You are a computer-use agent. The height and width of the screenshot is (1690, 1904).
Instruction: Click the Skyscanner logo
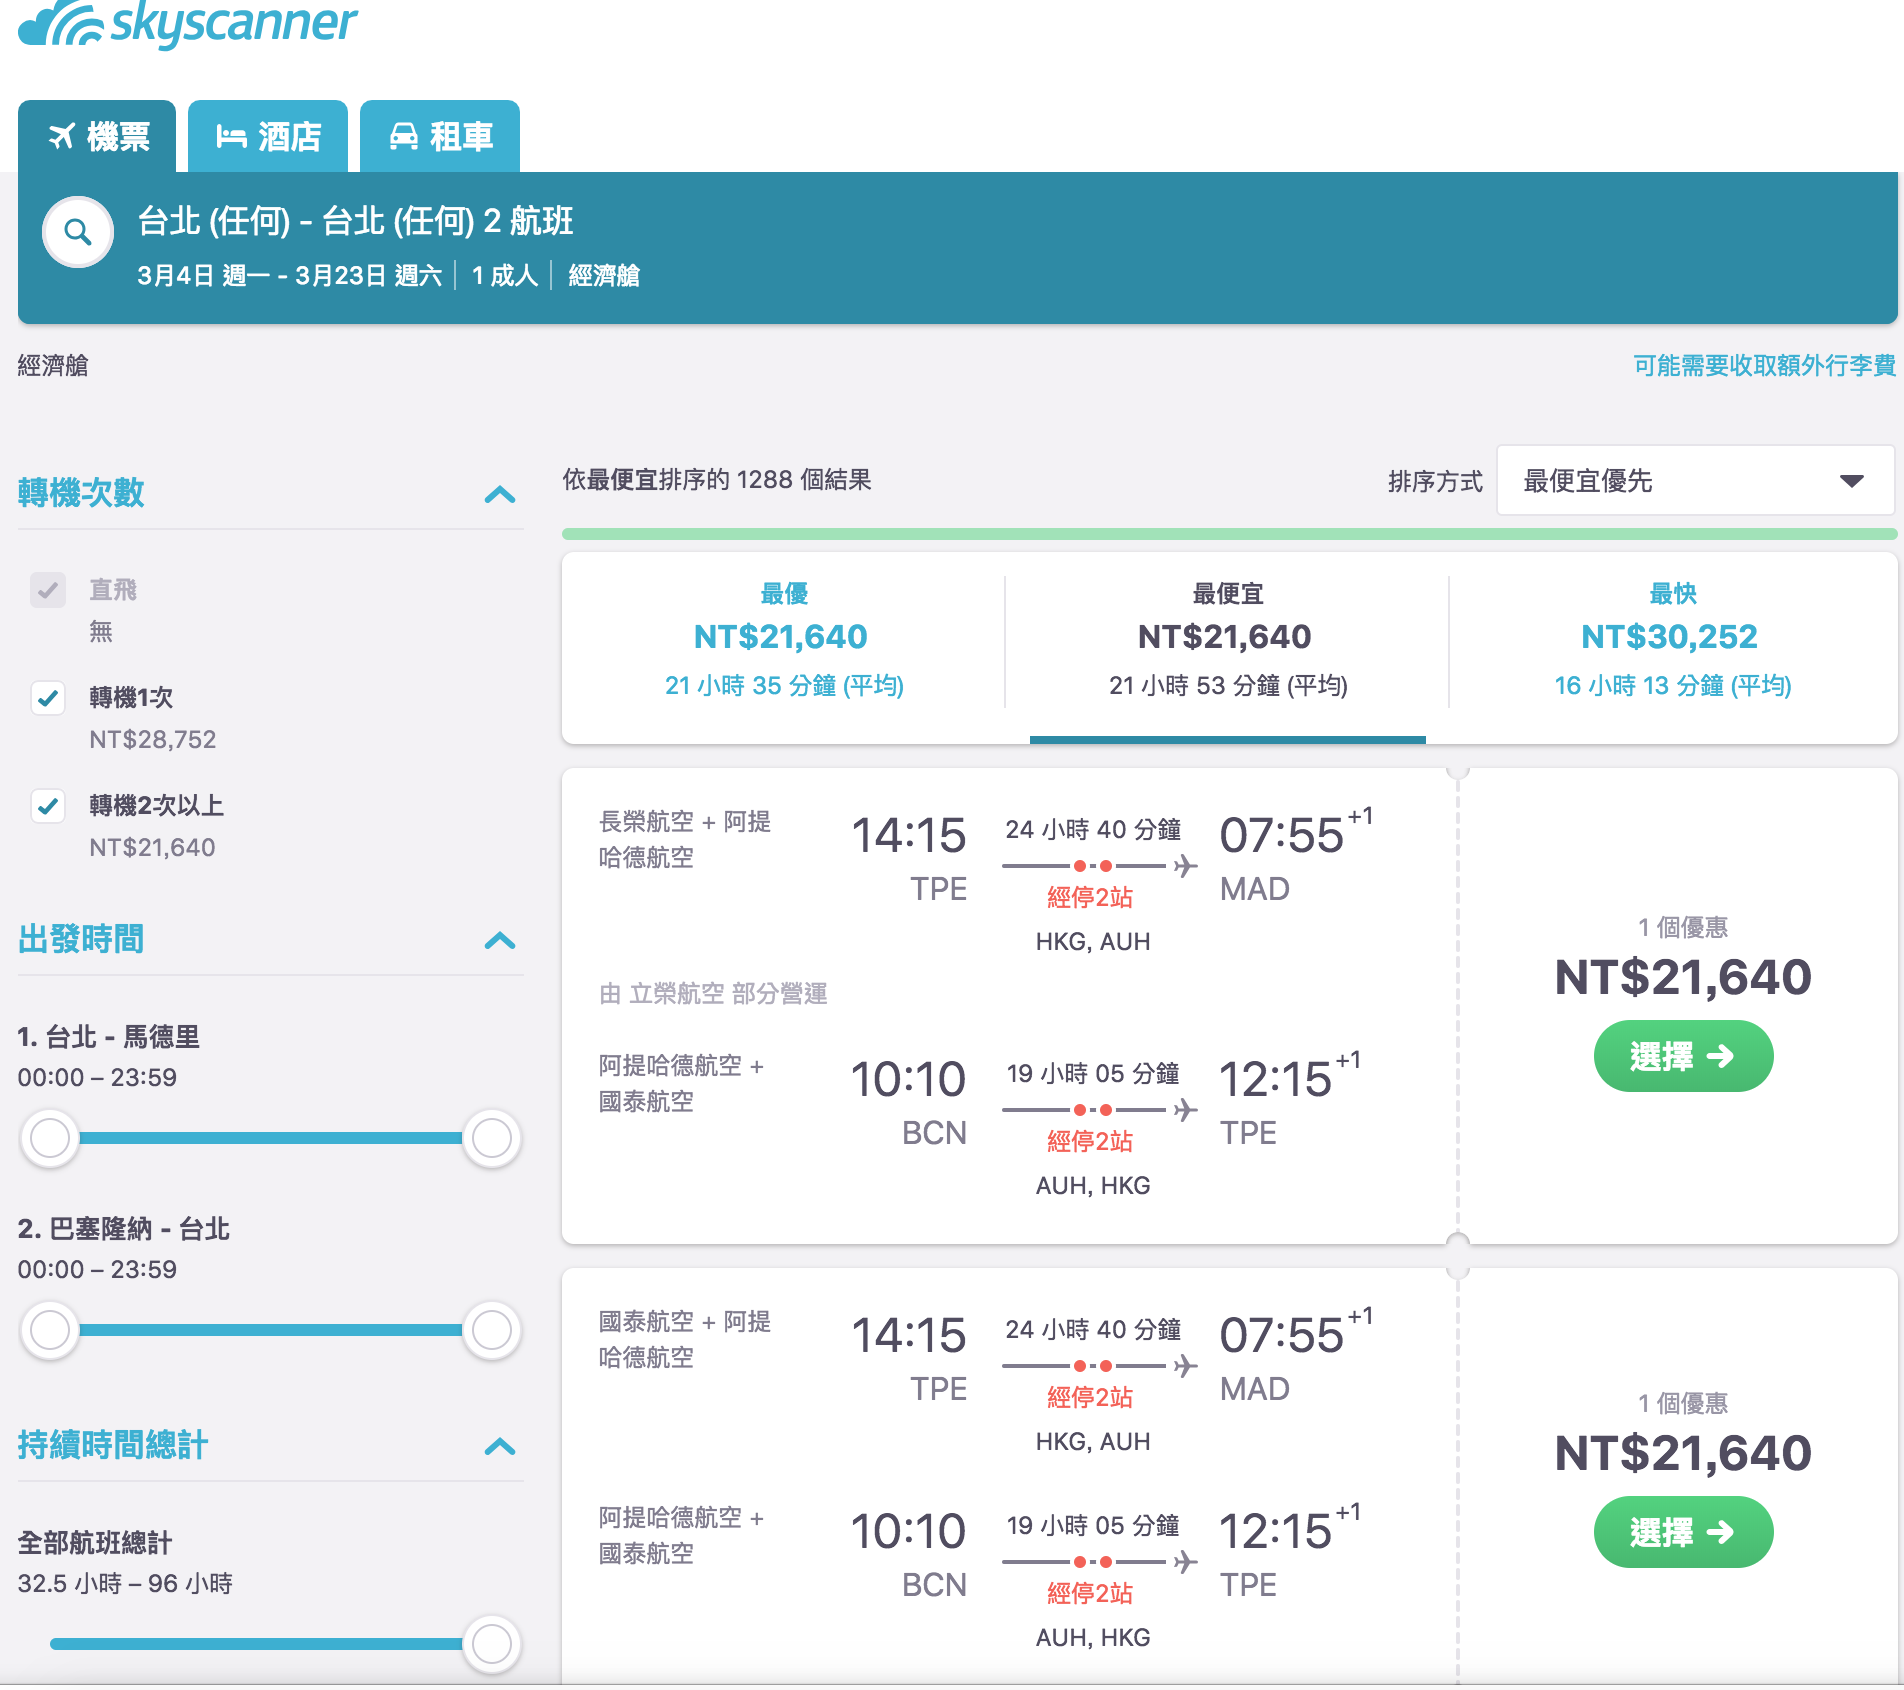tap(188, 24)
